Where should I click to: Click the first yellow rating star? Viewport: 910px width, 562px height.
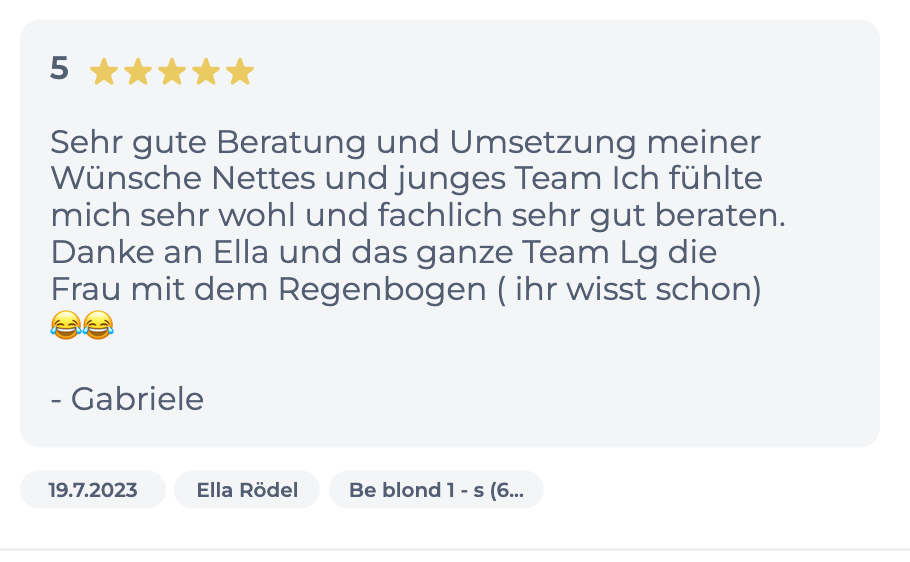pyautogui.click(x=104, y=72)
